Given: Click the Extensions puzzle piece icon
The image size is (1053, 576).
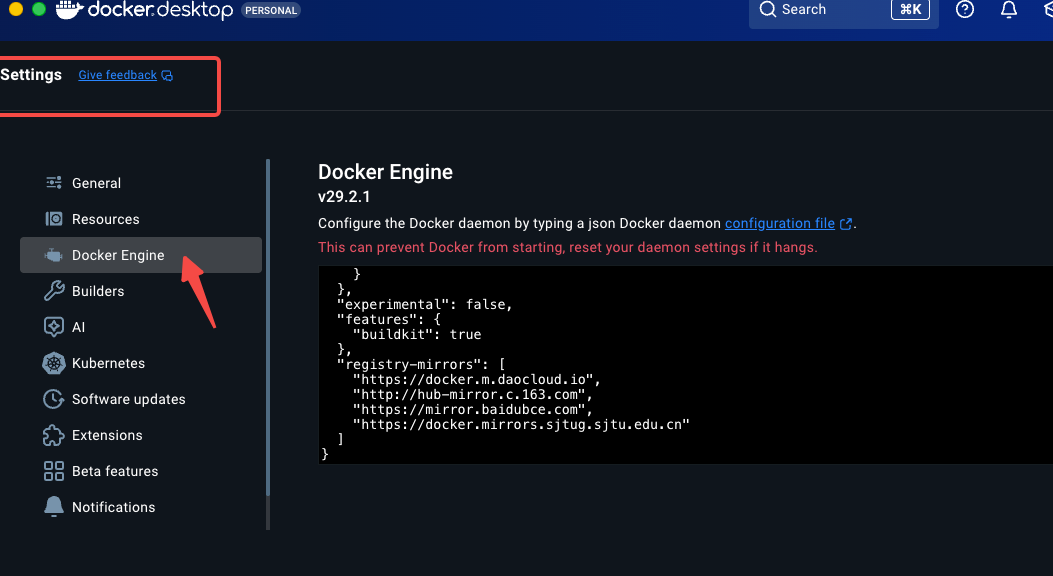Looking at the screenshot, I should tap(54, 435).
